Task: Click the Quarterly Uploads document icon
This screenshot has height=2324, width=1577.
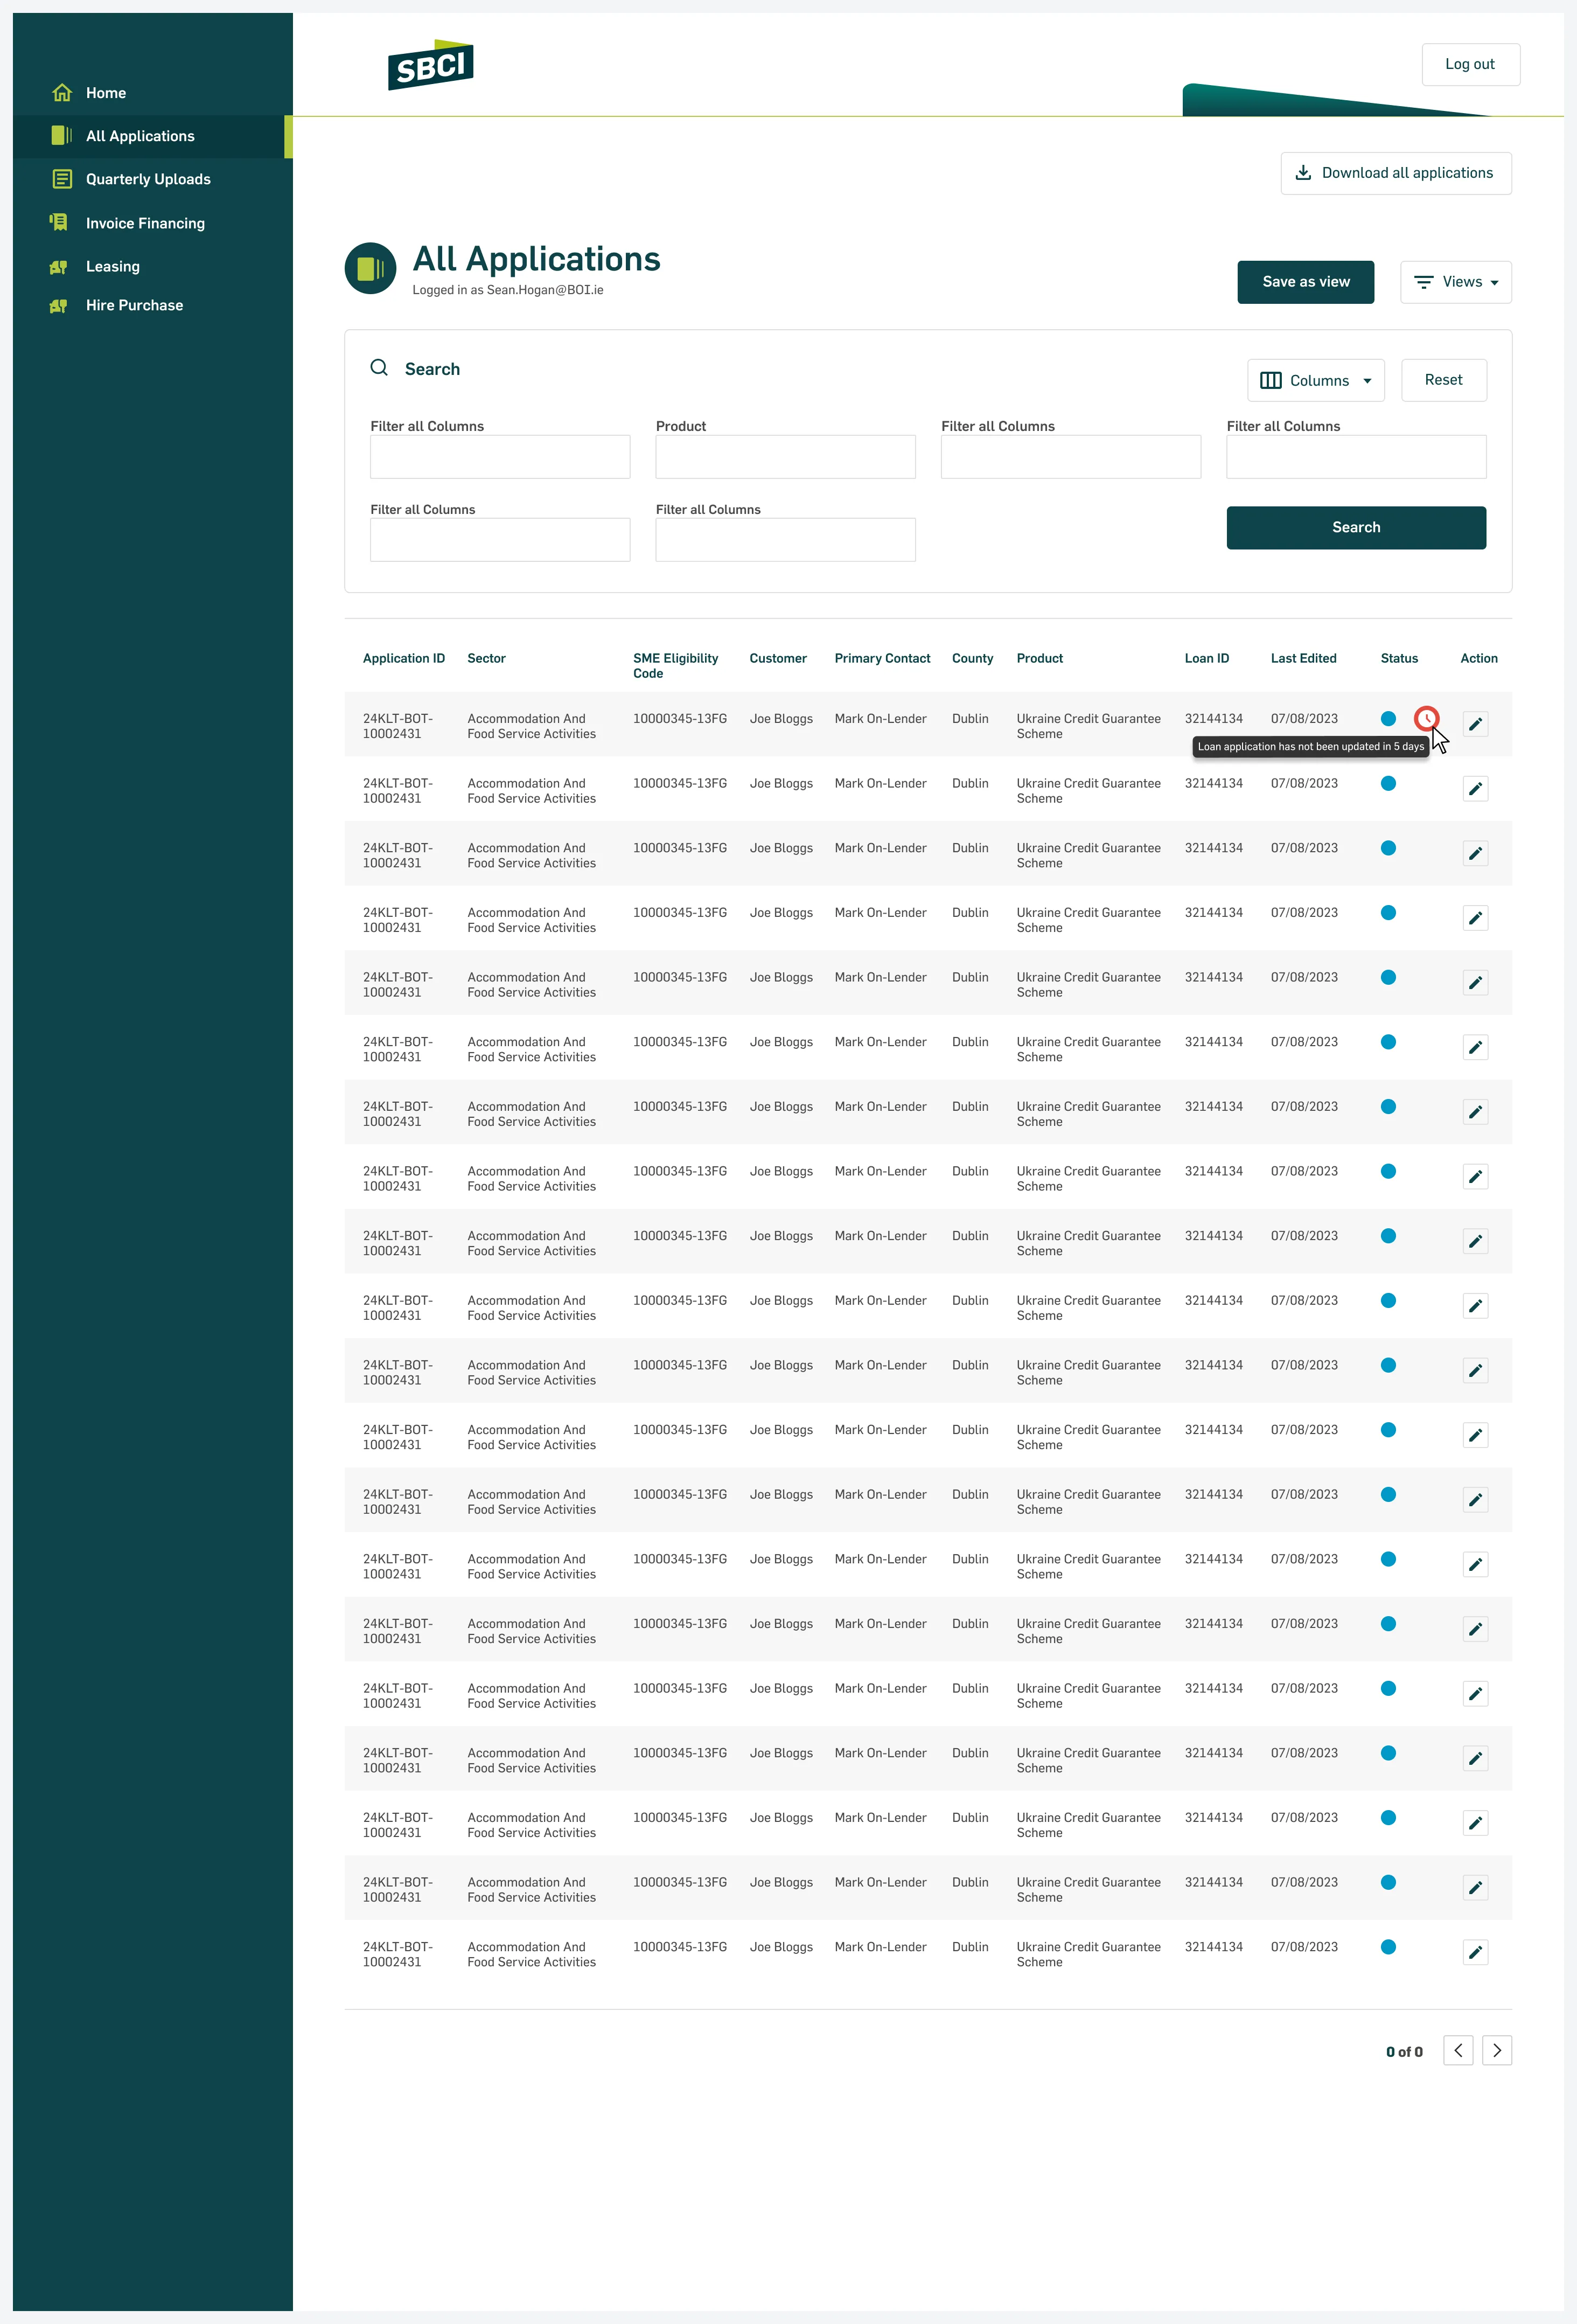Action: [62, 179]
